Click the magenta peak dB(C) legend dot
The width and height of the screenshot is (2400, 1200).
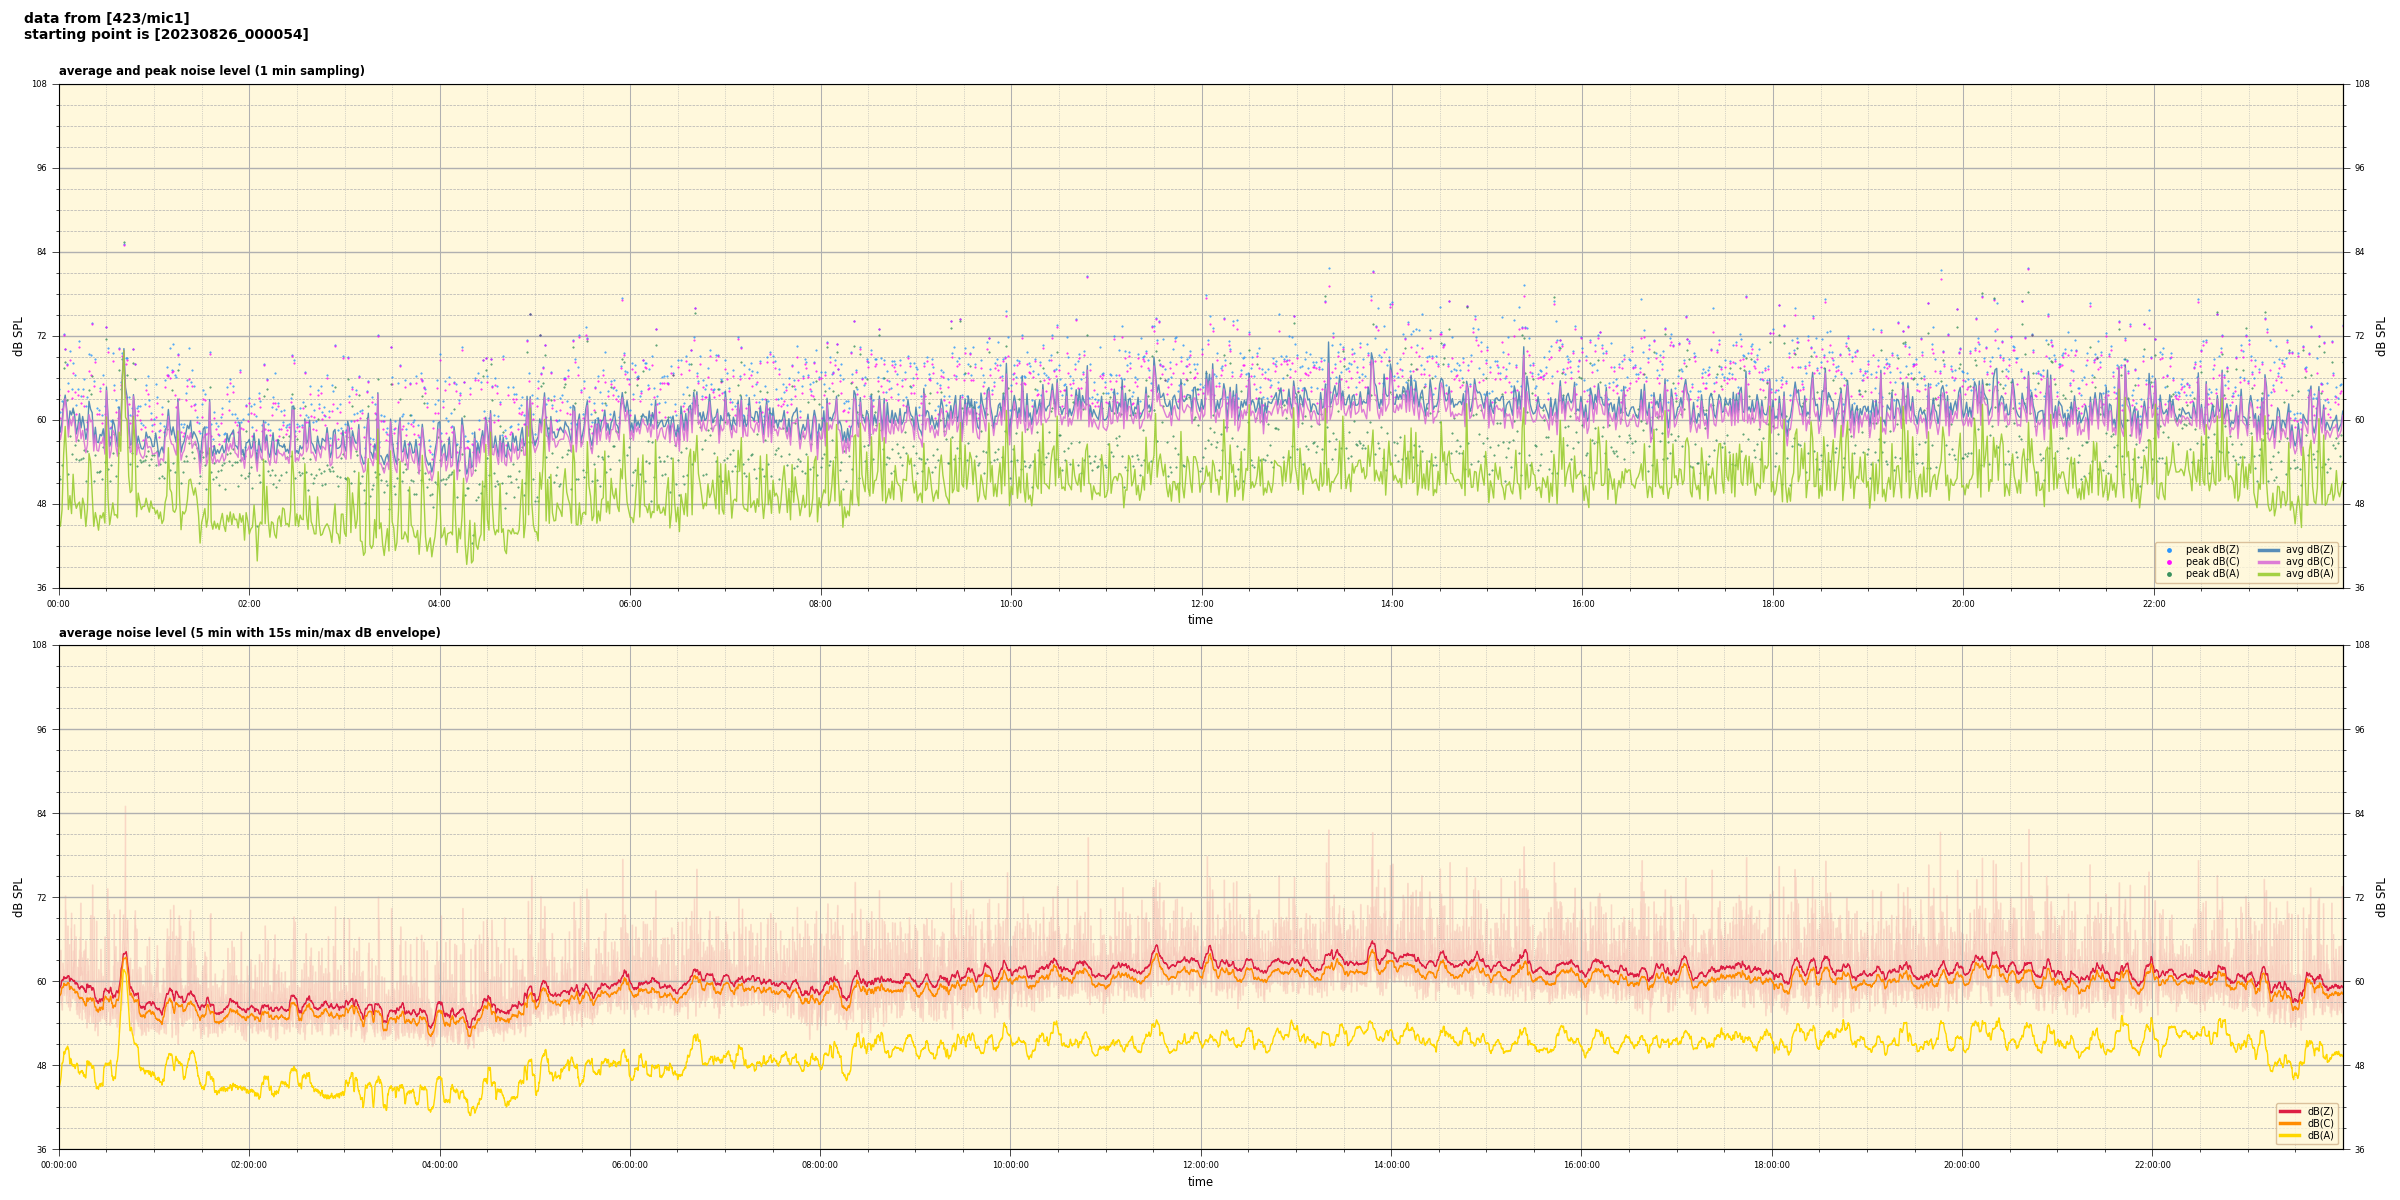point(2169,562)
